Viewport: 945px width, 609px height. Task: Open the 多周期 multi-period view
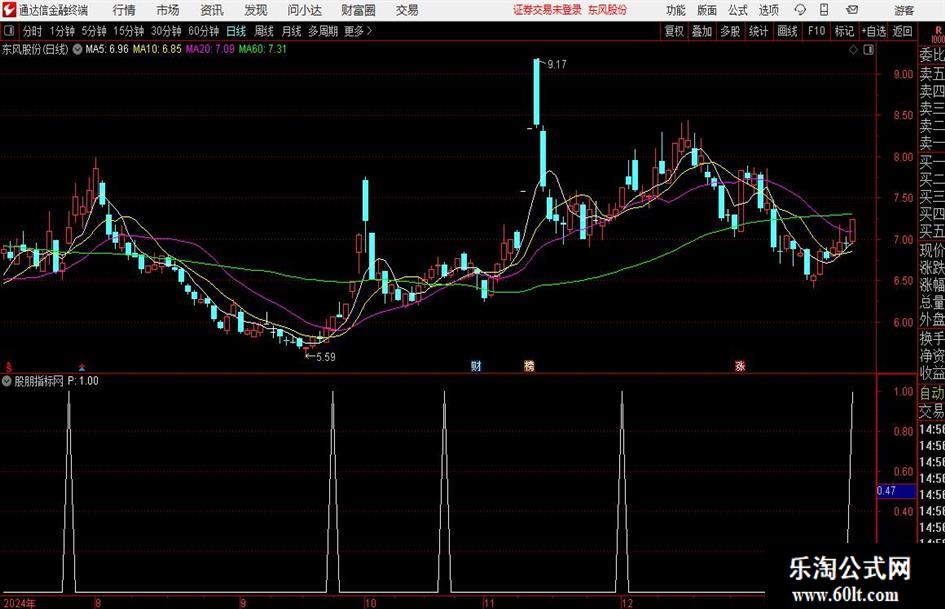(323, 31)
